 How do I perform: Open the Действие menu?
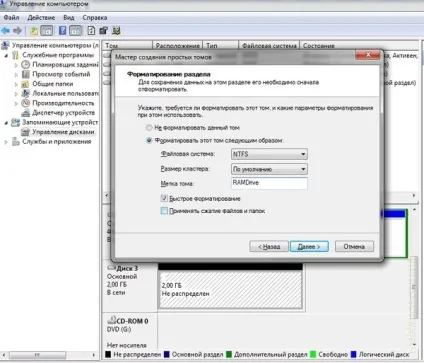pyautogui.click(x=41, y=17)
